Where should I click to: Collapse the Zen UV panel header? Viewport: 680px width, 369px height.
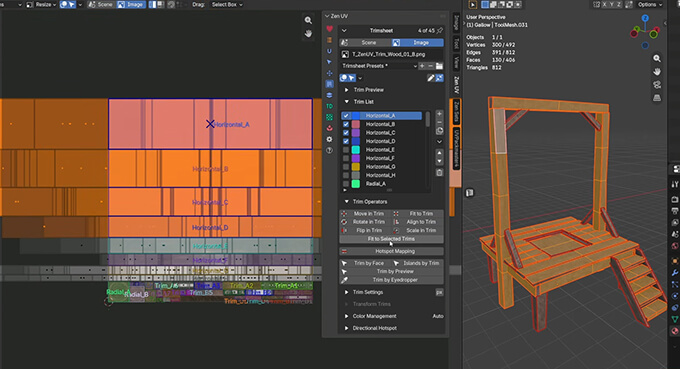point(327,16)
